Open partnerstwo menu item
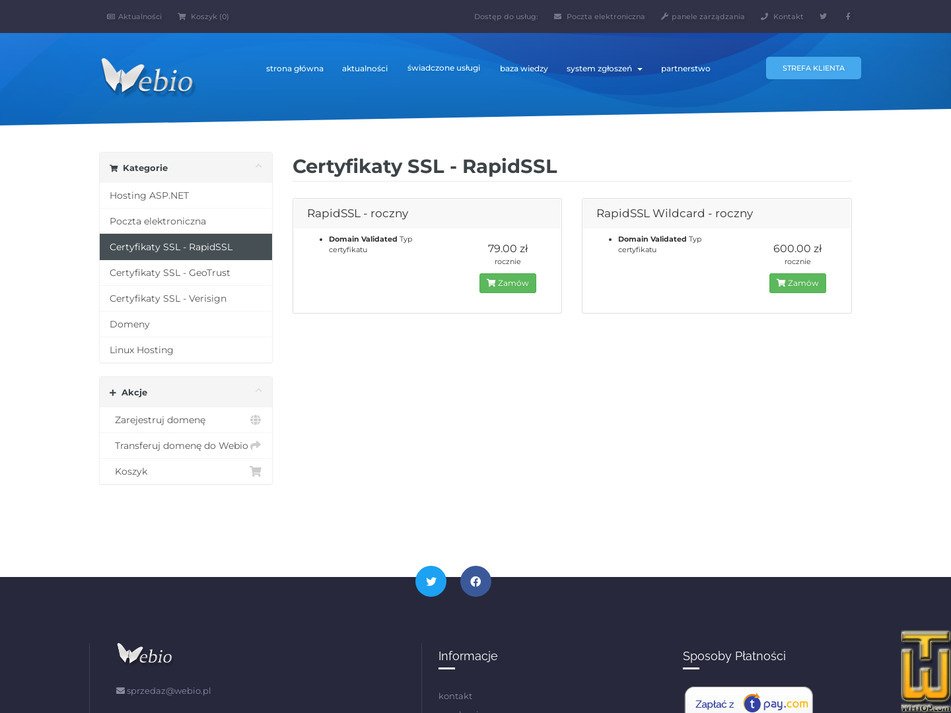This screenshot has height=713, width=951. pyautogui.click(x=685, y=69)
